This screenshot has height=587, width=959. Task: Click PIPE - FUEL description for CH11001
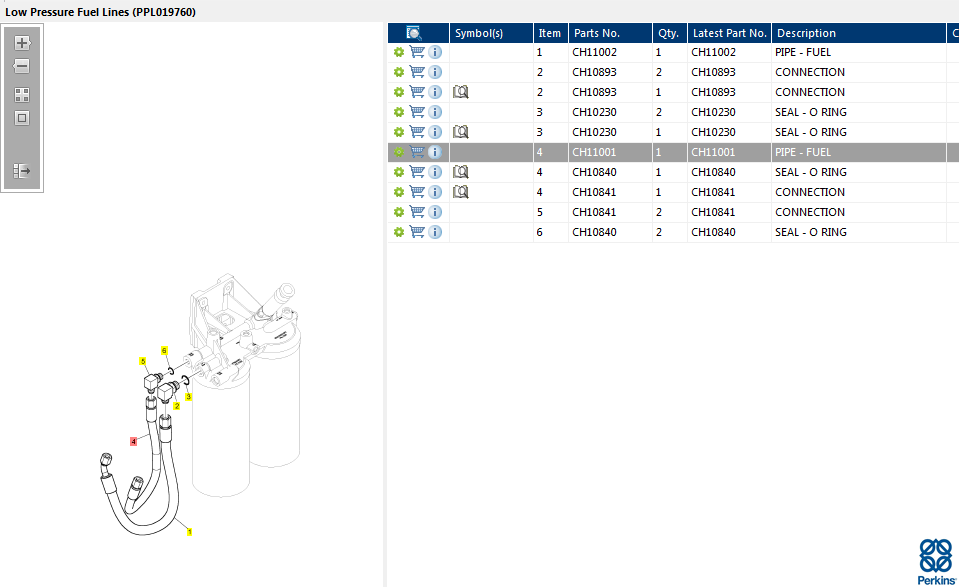(x=803, y=152)
